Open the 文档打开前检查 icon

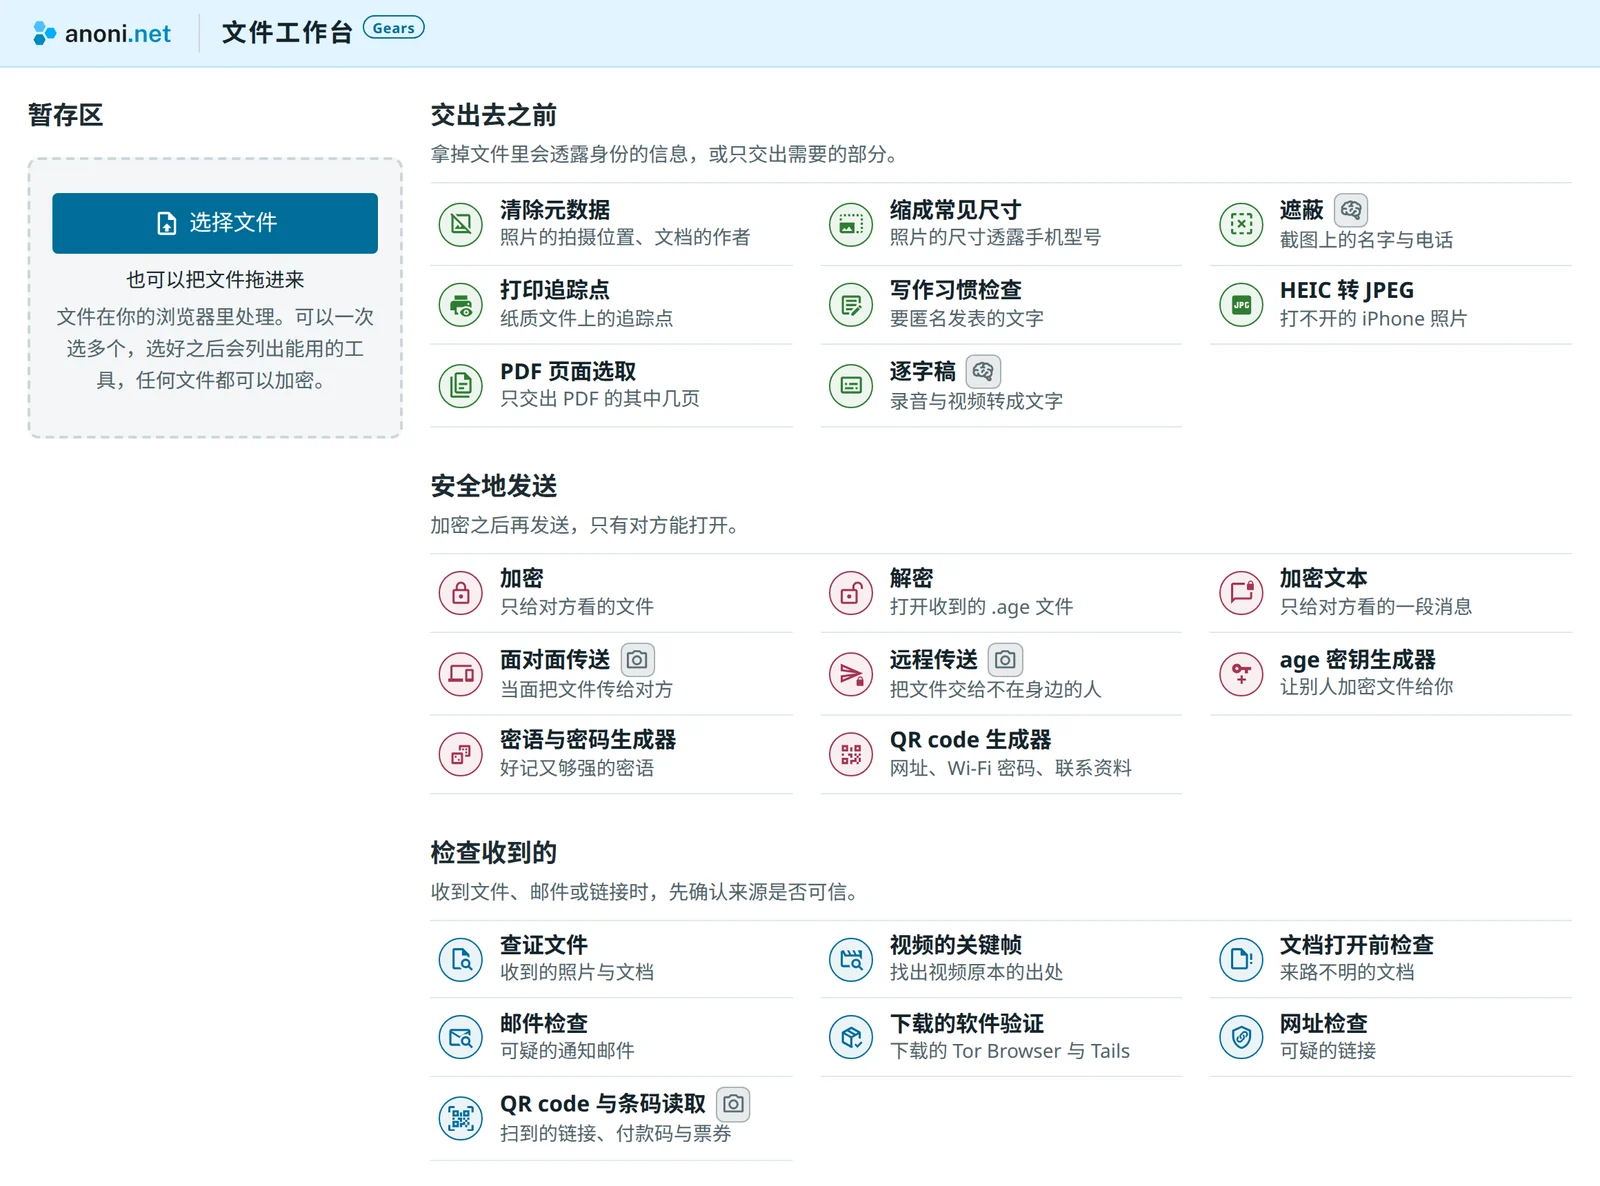pyautogui.click(x=1241, y=960)
